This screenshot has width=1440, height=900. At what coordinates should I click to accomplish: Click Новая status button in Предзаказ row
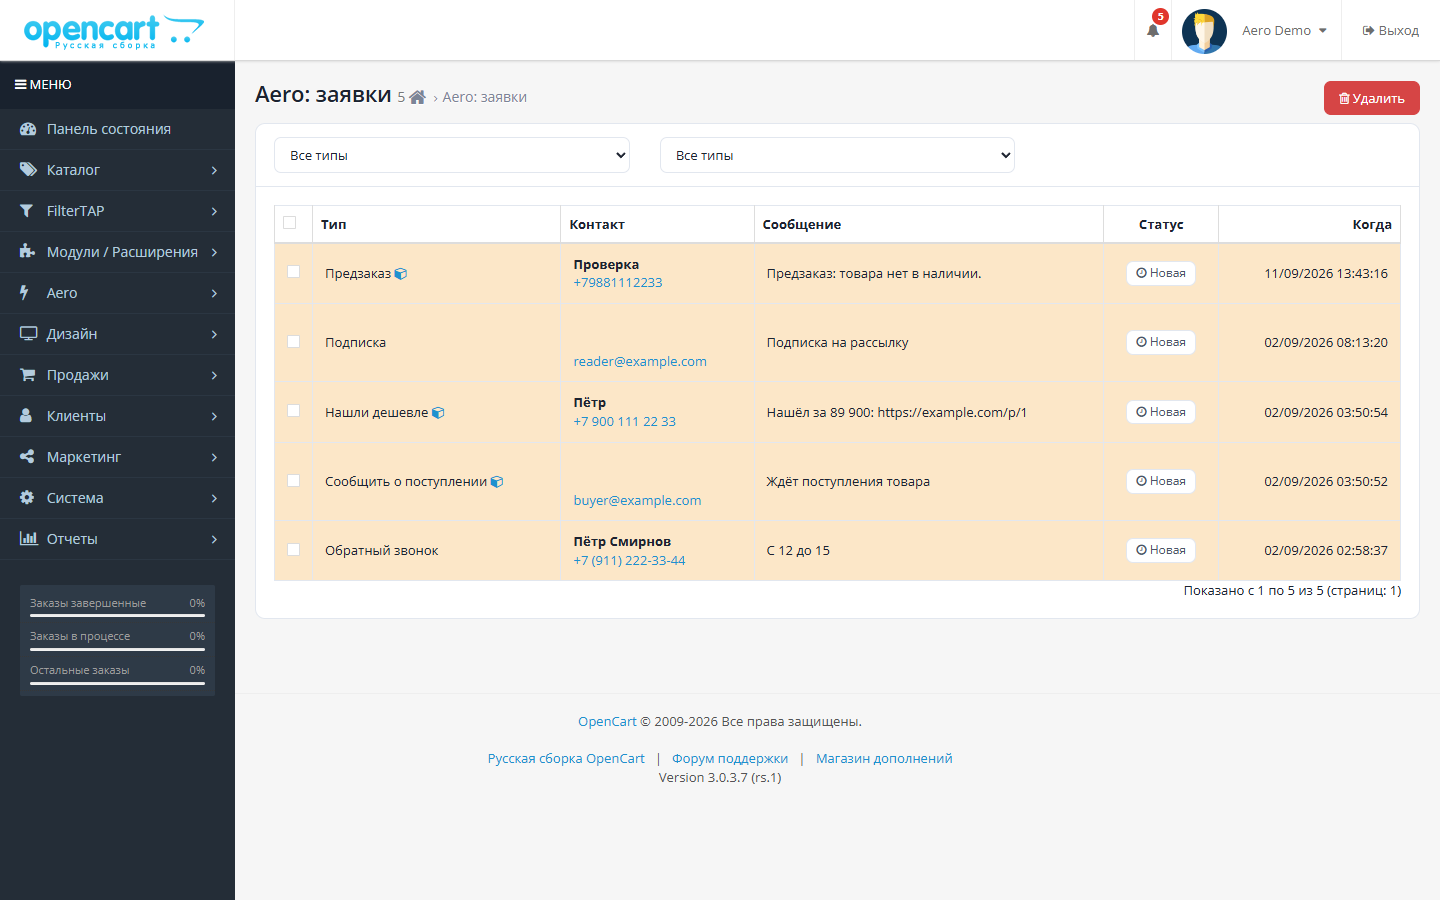(x=1161, y=273)
